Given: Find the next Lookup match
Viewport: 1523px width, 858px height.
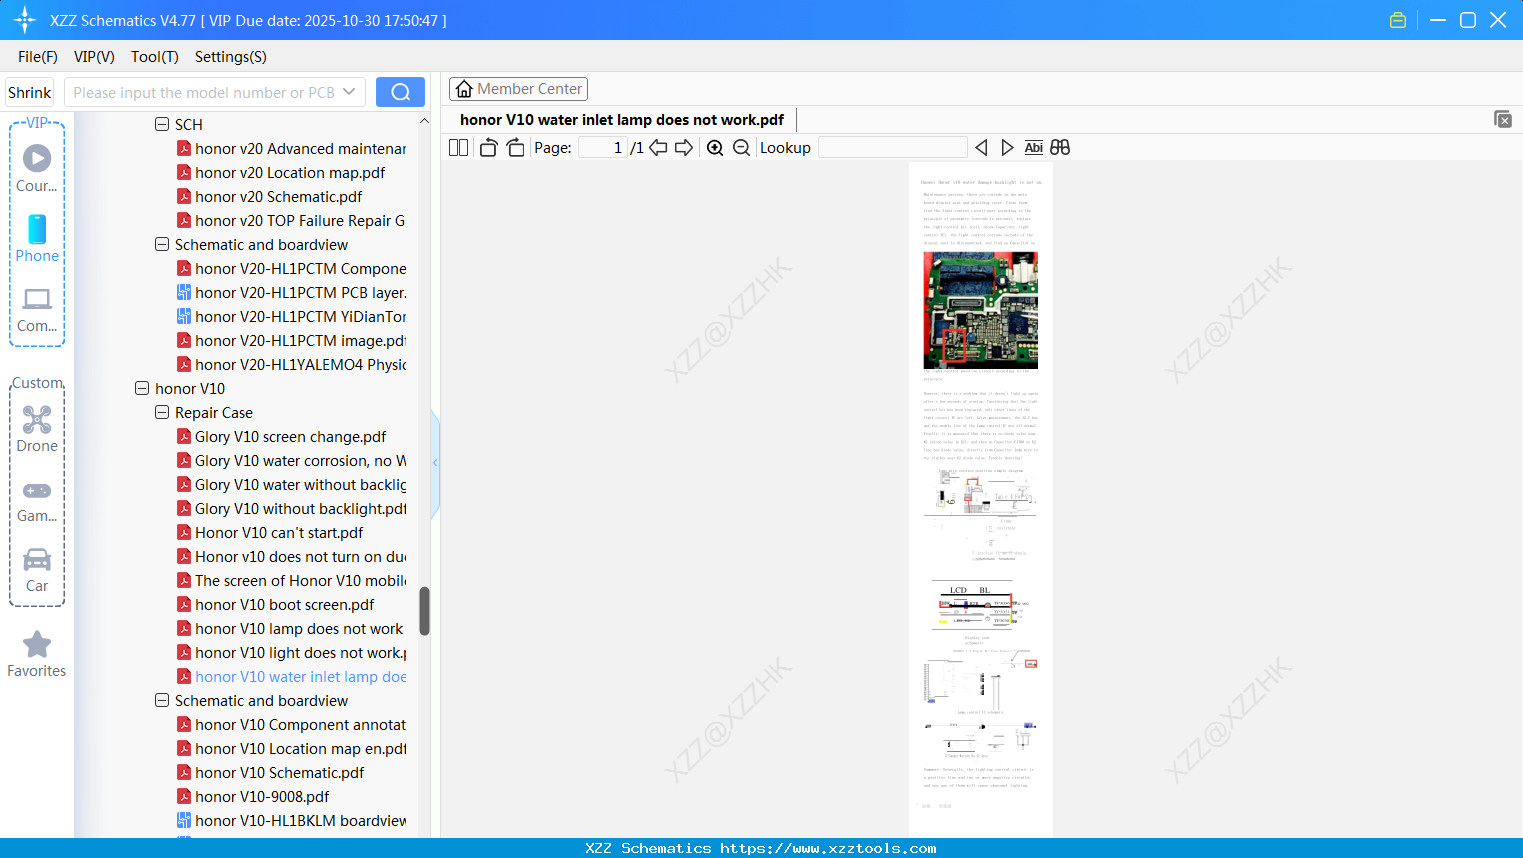Looking at the screenshot, I should [x=1007, y=147].
